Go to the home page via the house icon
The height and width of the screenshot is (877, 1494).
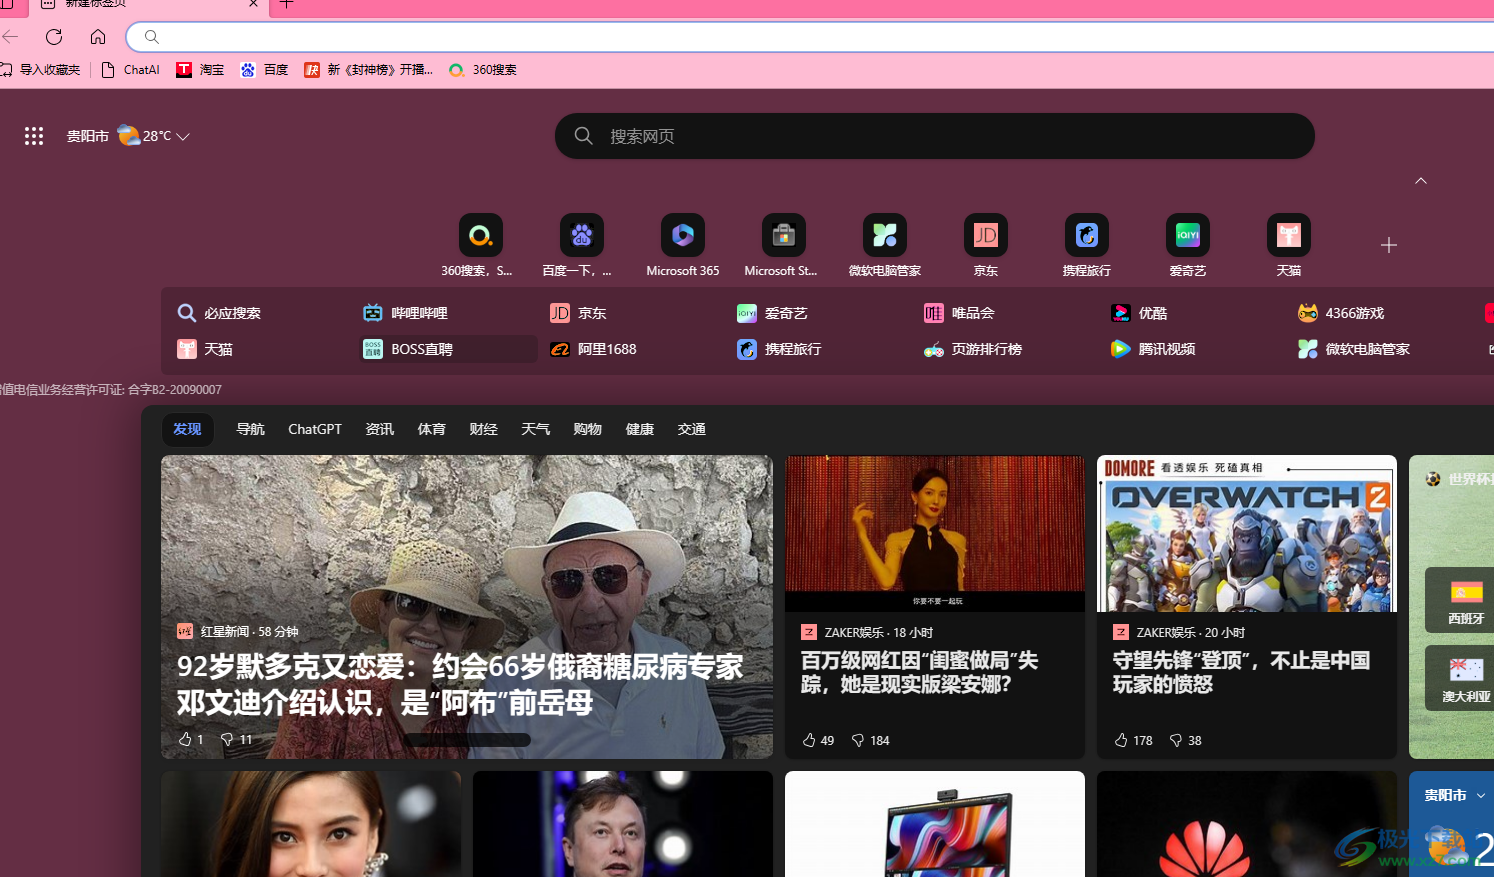98,37
